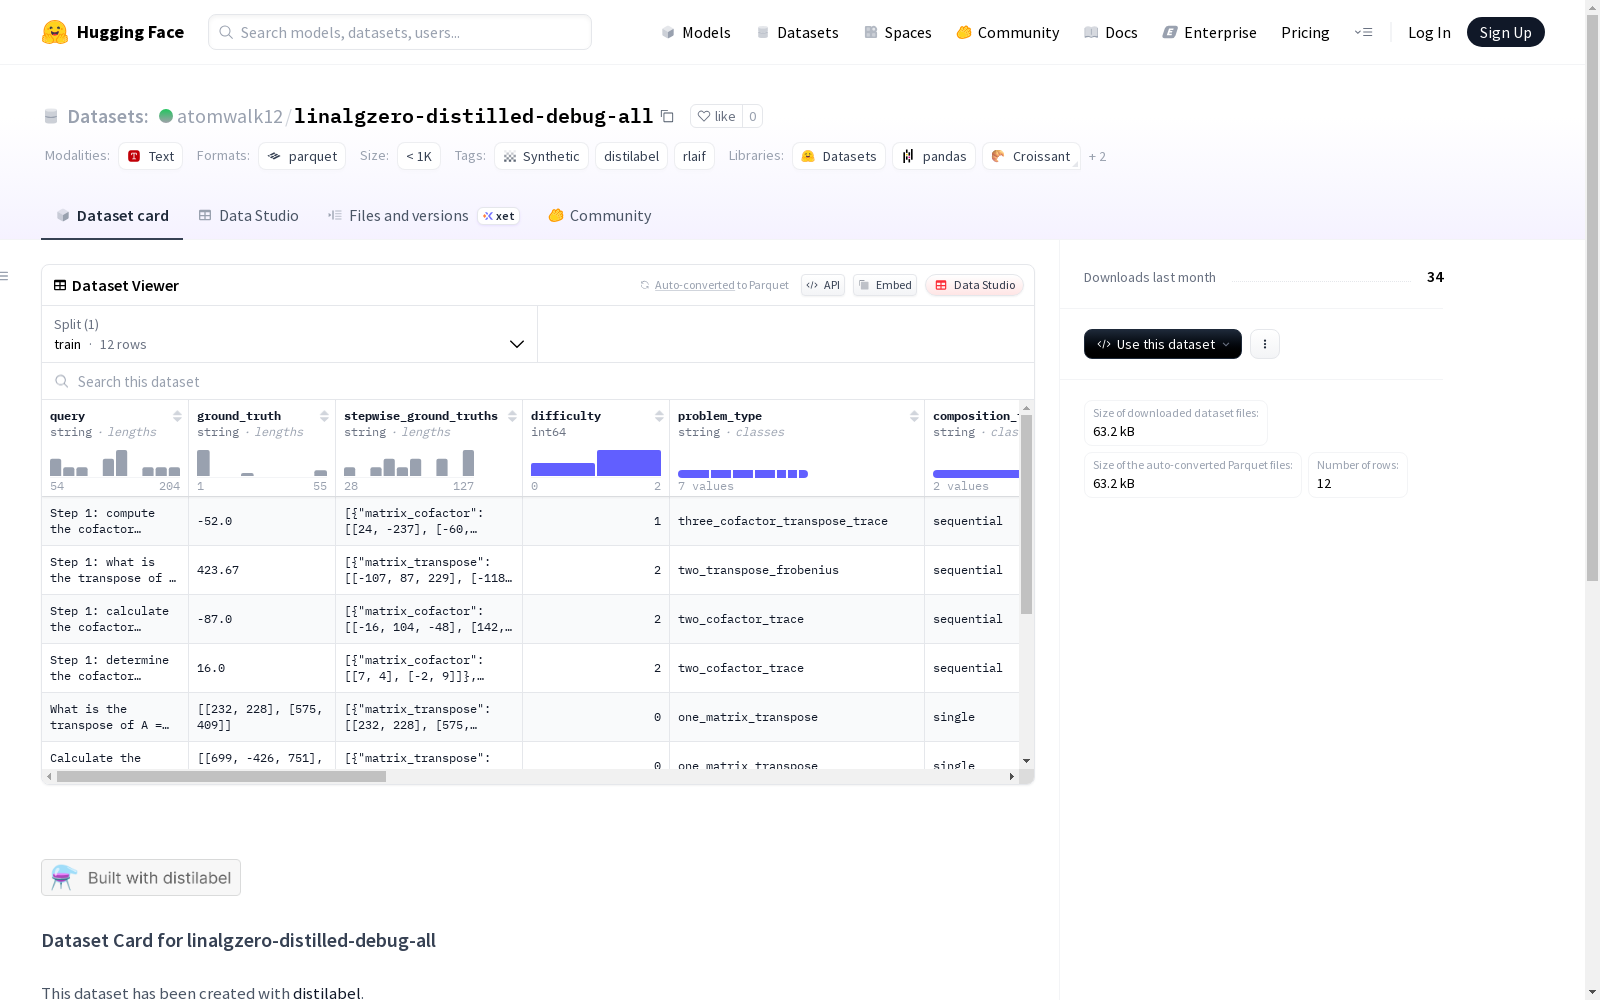This screenshot has width=1600, height=1000.
Task: Focus the search models, datasets, users field
Action: point(400,32)
